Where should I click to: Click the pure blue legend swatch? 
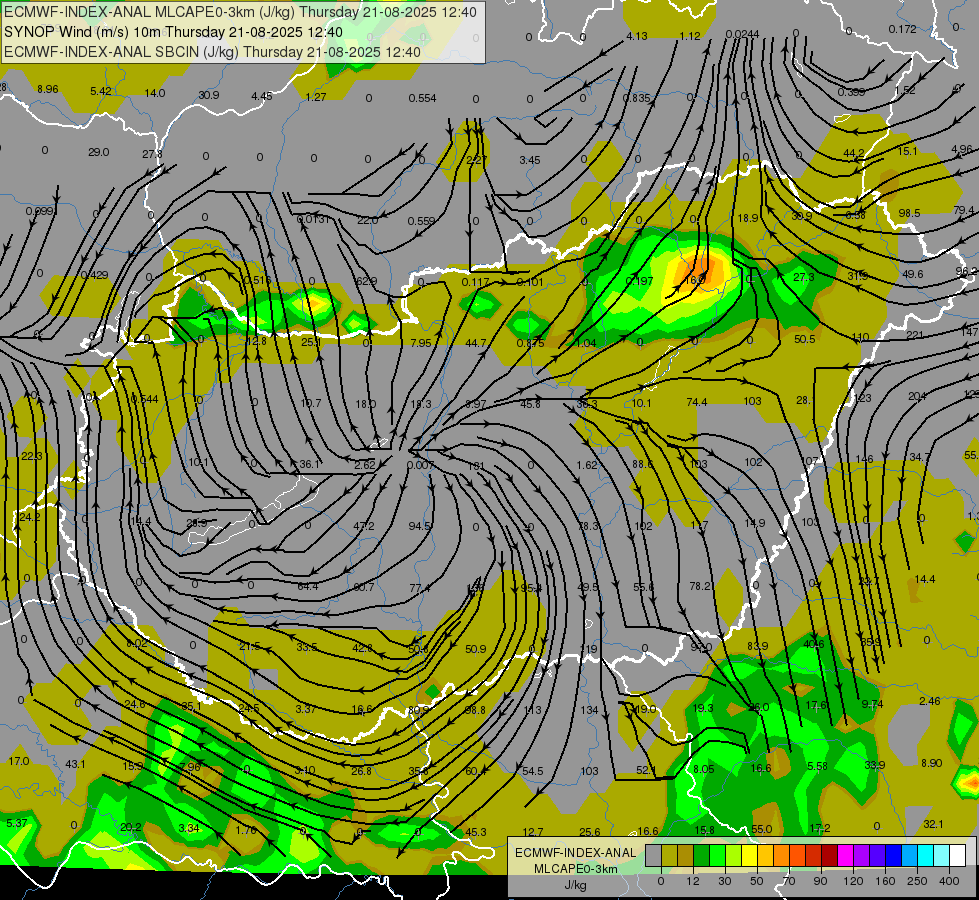click(894, 856)
